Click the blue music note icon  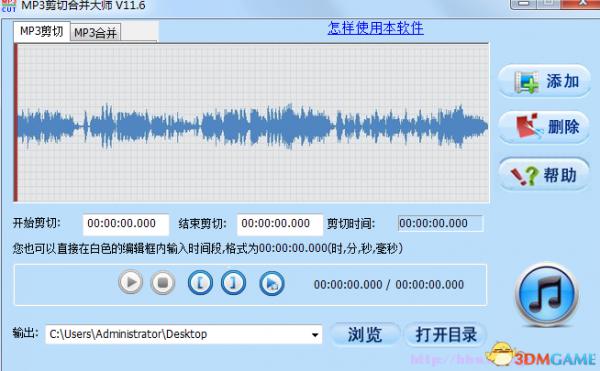pyautogui.click(x=547, y=294)
